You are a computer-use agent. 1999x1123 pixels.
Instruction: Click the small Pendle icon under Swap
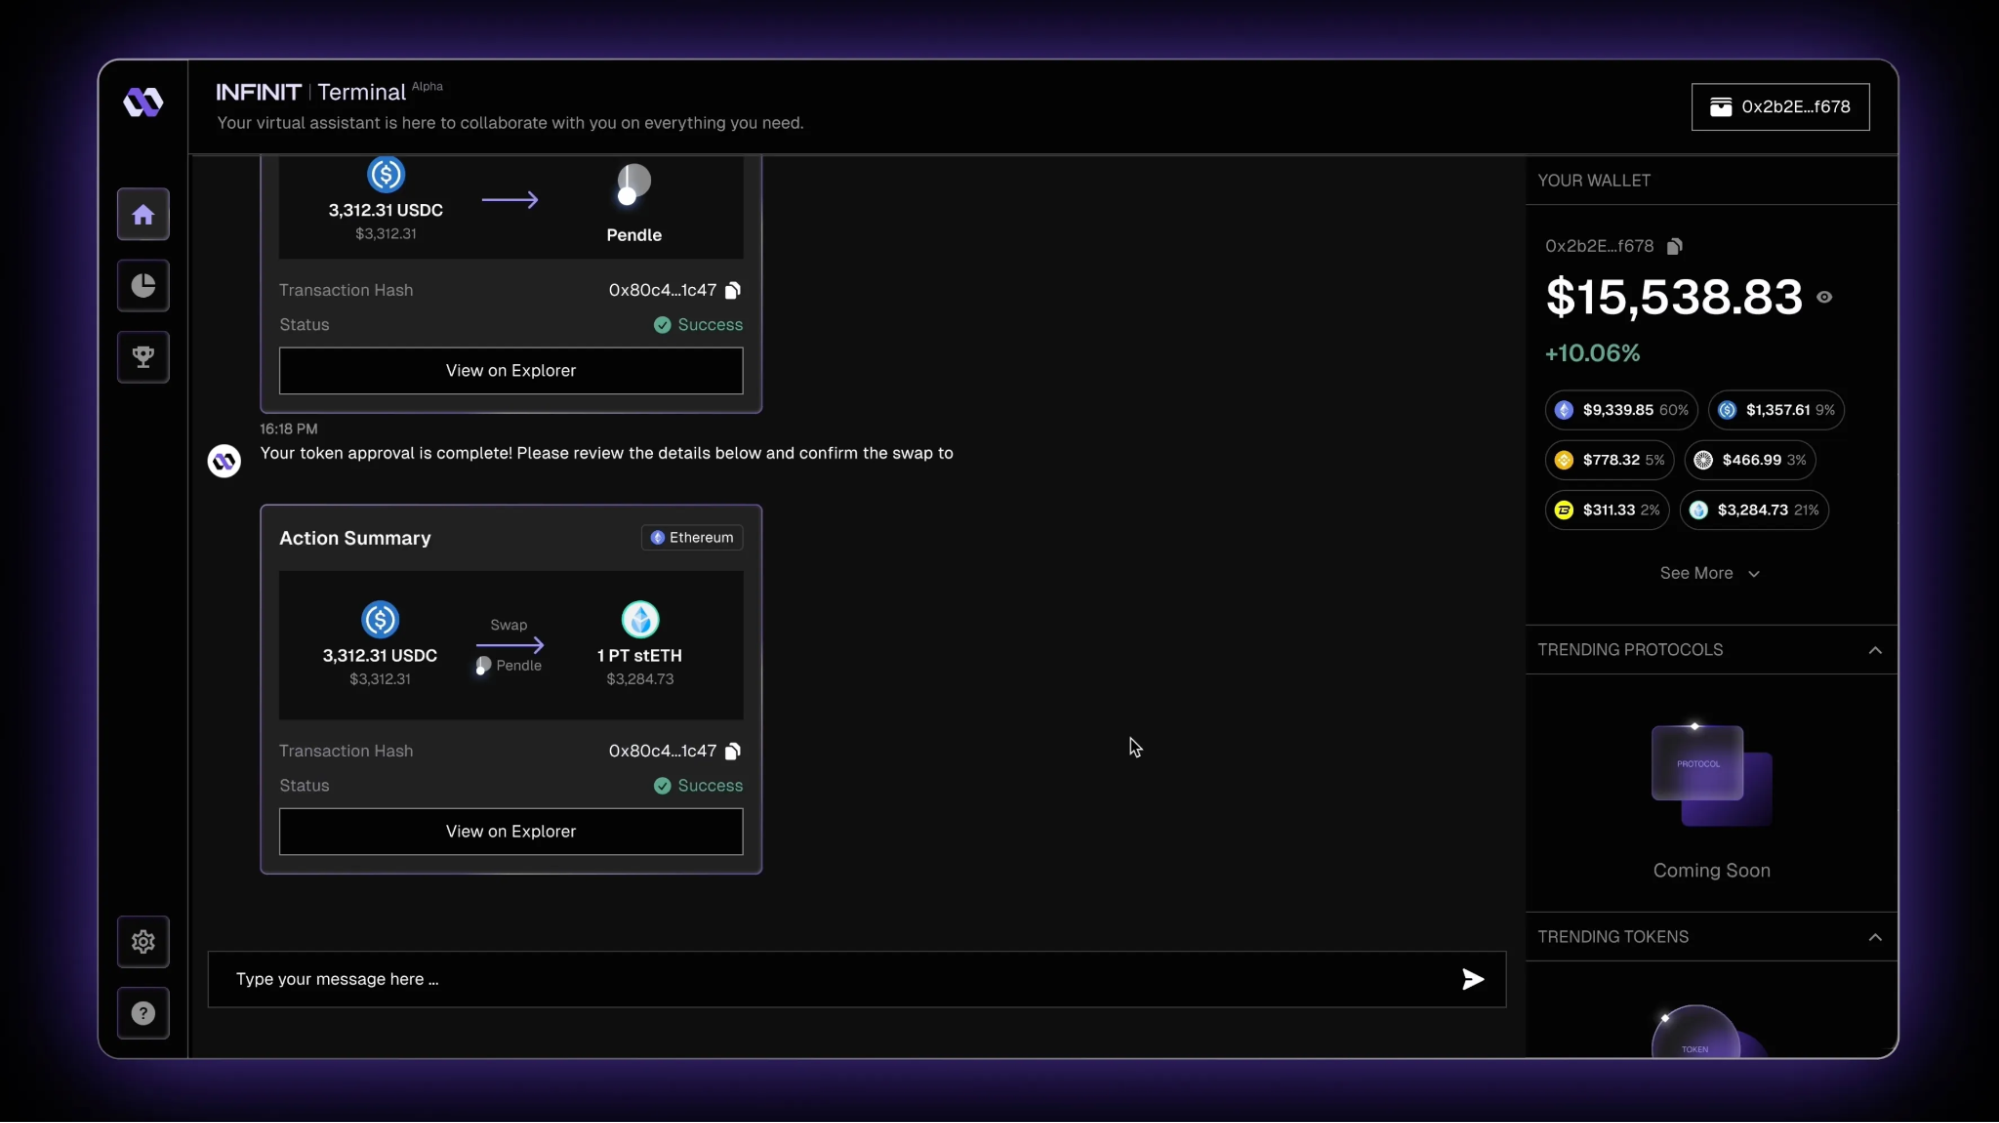[x=483, y=666]
